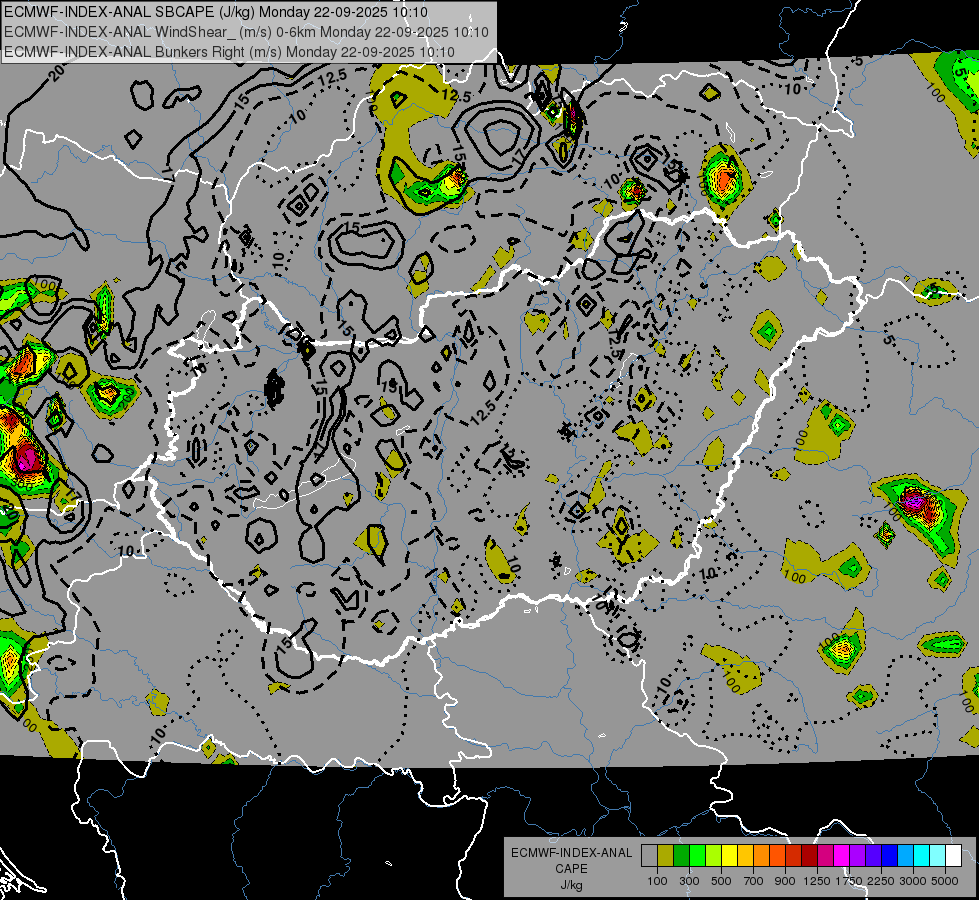Viewport: 979px width, 900px height.
Task: Click the WindShear 0-6km title line
Action: point(246,32)
